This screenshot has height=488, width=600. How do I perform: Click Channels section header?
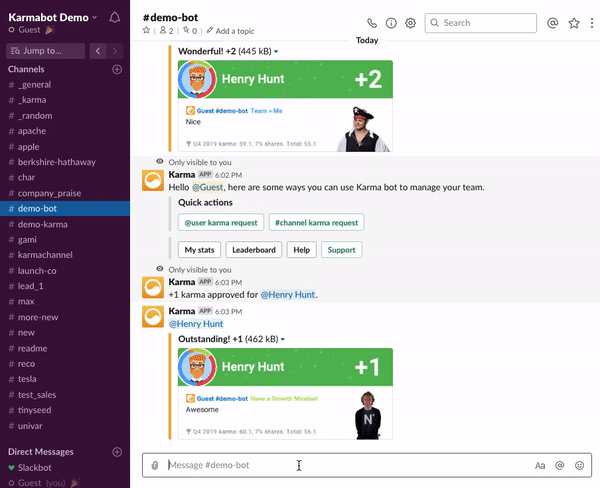pos(26,69)
